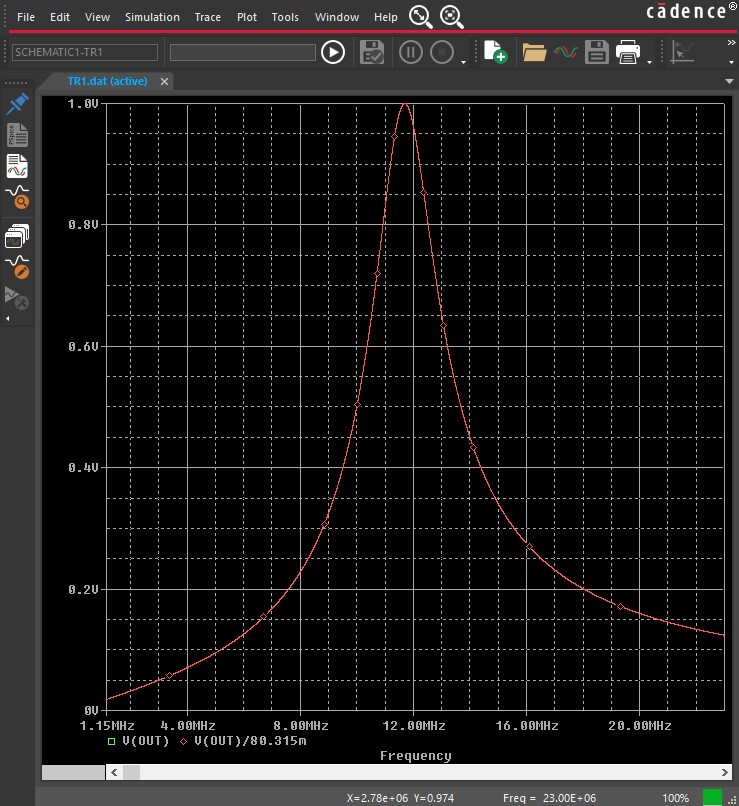Save with the floppy disk icon
Image resolution: width=739 pixels, height=806 pixels.
click(597, 52)
